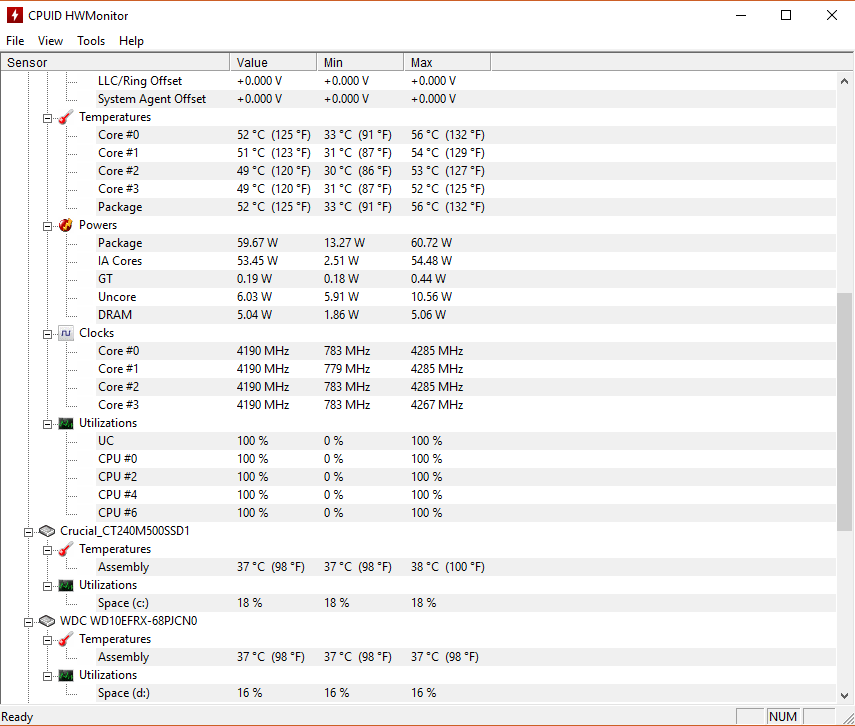Click the 4267 MHz max clock value
Screen dimensions: 855x726
click(x=437, y=405)
